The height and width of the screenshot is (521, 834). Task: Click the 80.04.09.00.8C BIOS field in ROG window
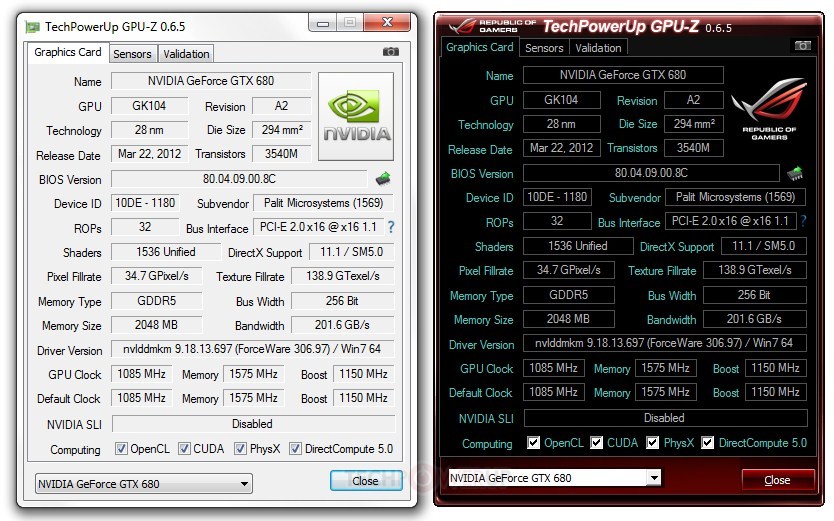point(651,173)
